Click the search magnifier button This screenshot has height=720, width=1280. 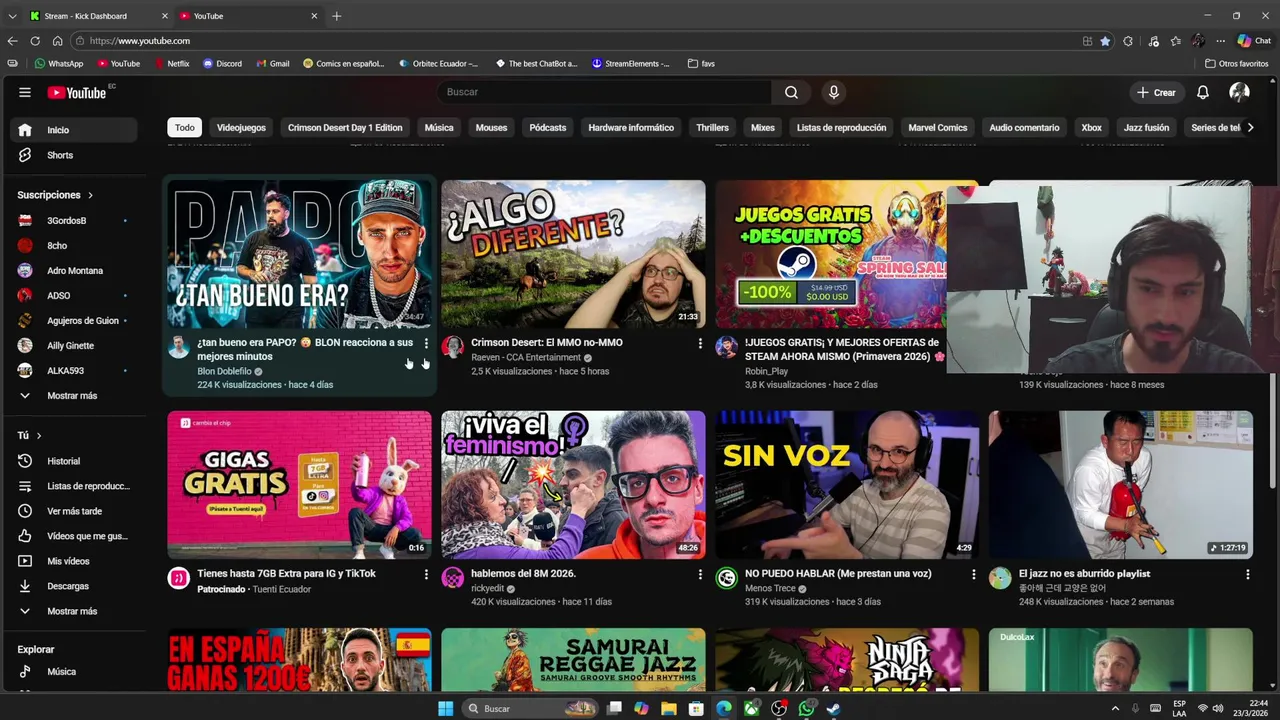[x=791, y=92]
